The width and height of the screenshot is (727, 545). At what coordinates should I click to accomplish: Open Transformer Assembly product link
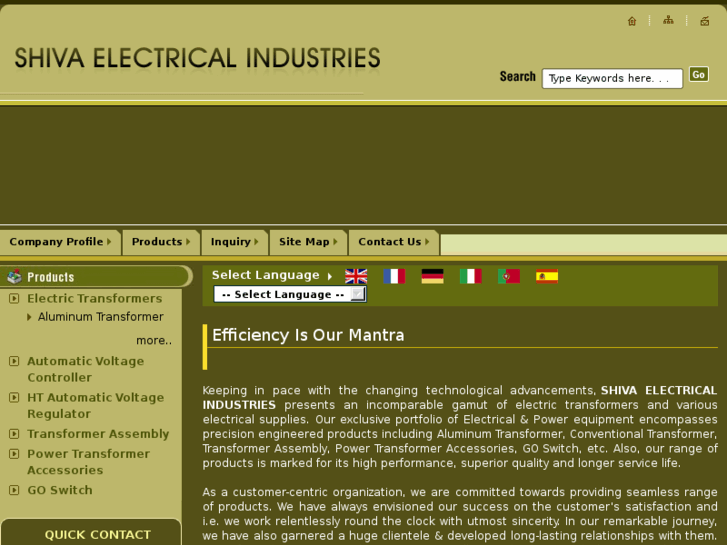click(x=98, y=434)
